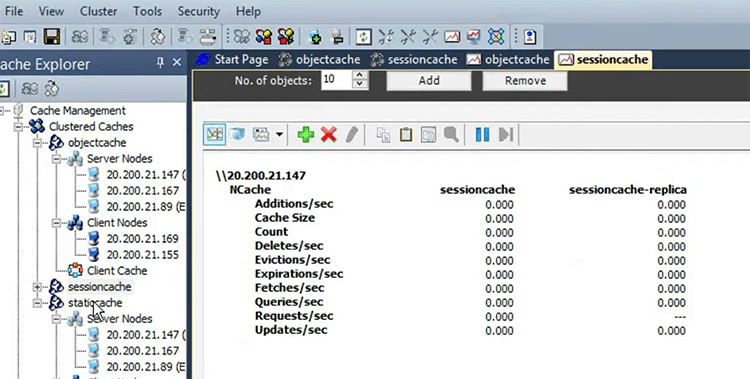The image size is (750, 379).
Task: Select the Client Cache tree item
Action: pos(117,271)
